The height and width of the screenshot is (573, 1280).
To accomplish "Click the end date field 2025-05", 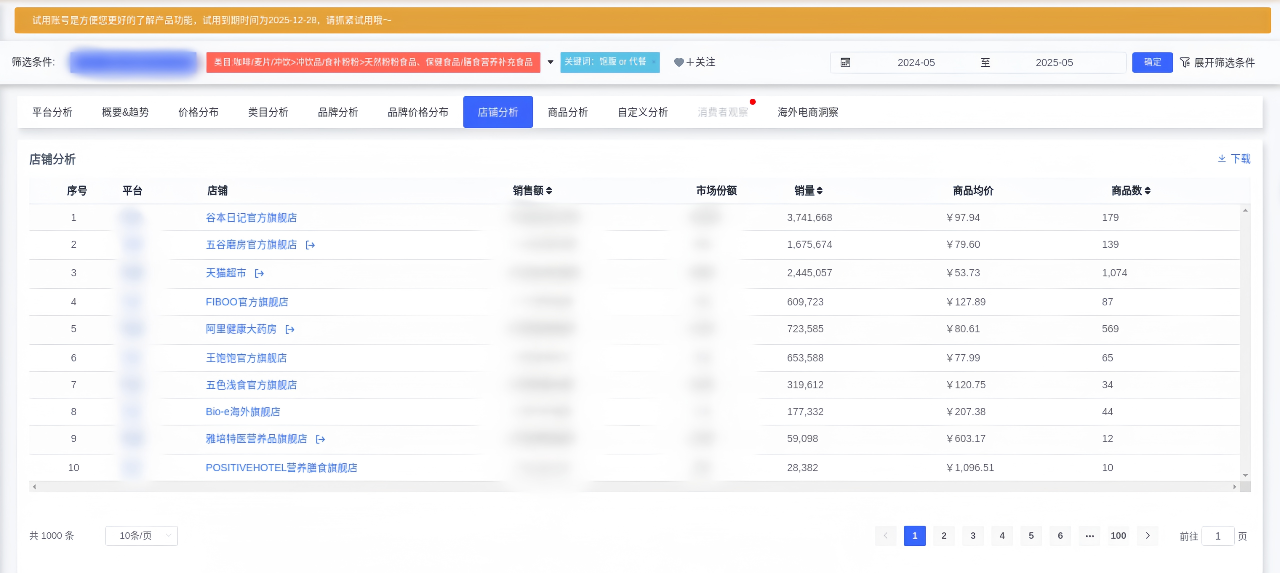I will click(x=1054, y=62).
